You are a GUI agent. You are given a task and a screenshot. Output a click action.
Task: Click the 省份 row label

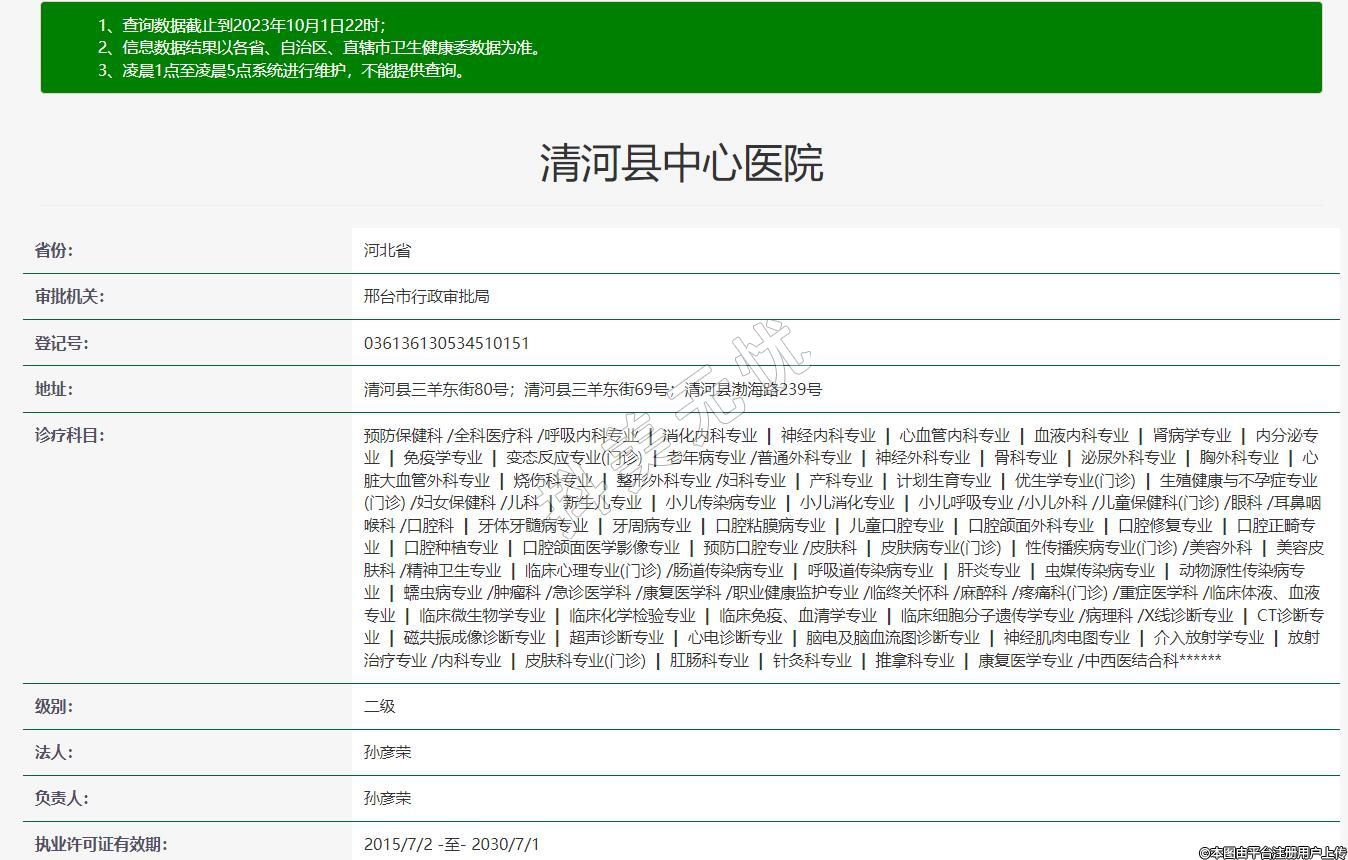(54, 250)
